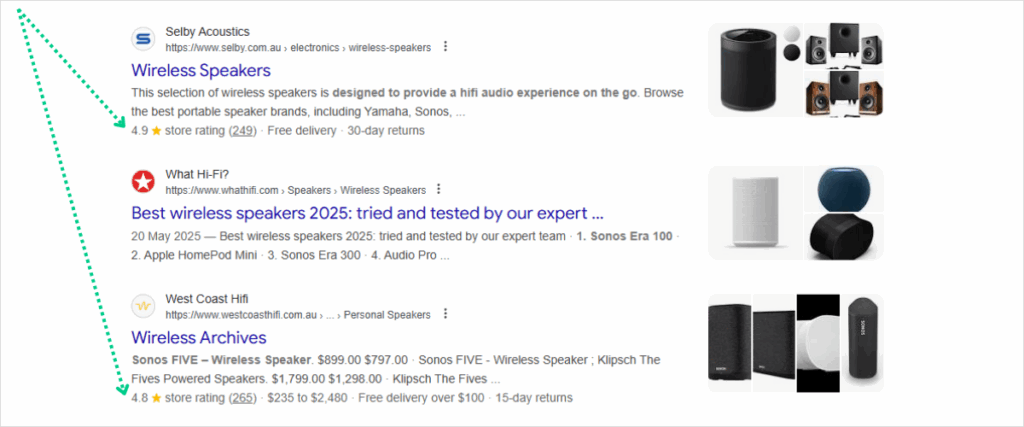The image size is (1024, 427).
Task: Click the (249) store reviews link
Action: click(243, 130)
